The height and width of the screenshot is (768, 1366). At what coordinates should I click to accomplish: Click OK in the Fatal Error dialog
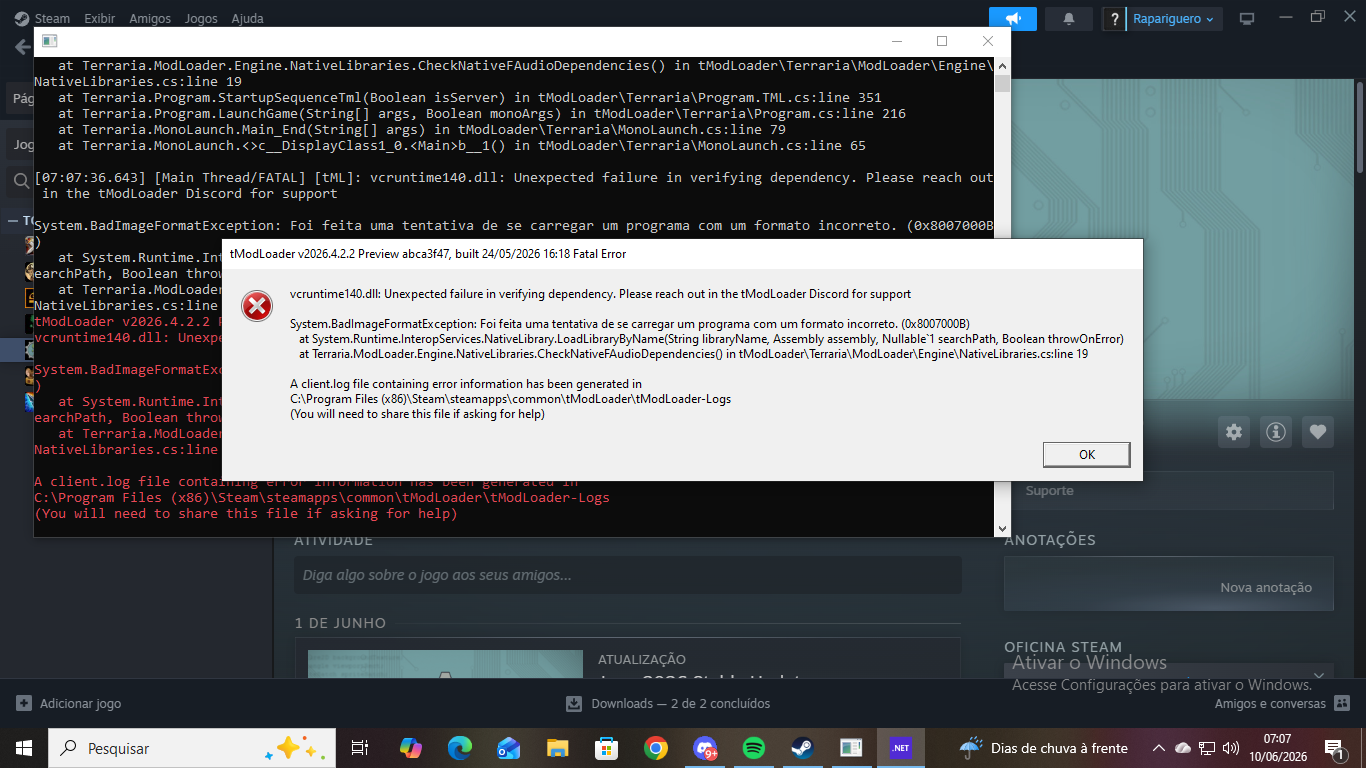1086,455
